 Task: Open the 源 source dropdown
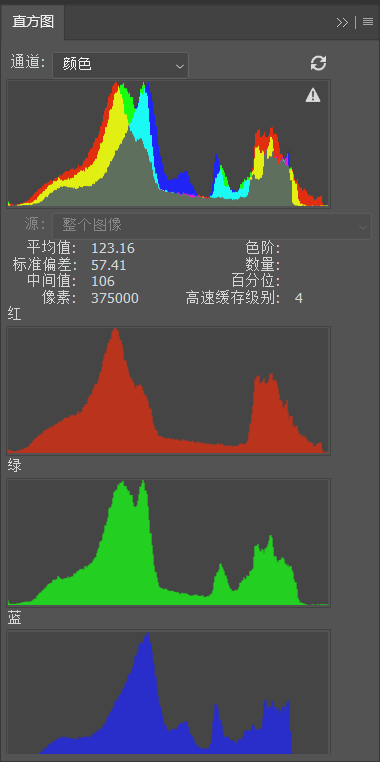pos(211,226)
